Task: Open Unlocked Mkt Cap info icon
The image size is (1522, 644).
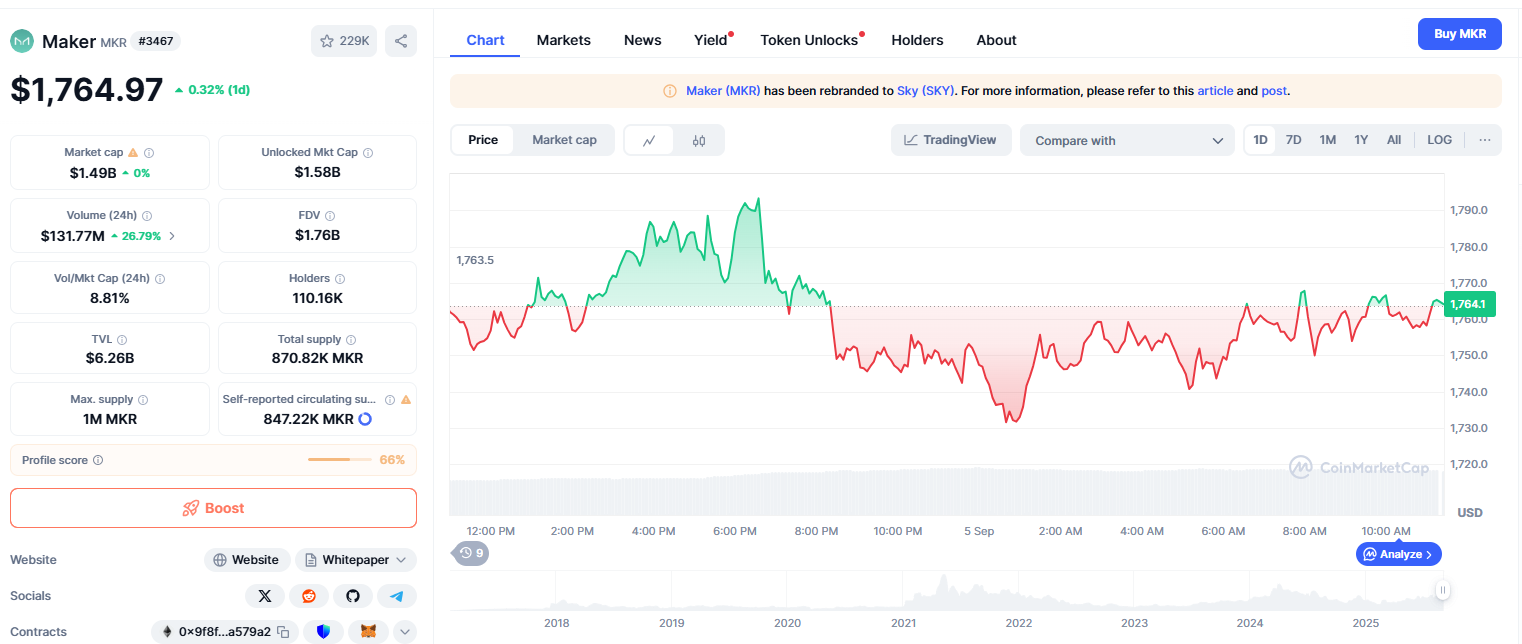Action: tap(368, 153)
